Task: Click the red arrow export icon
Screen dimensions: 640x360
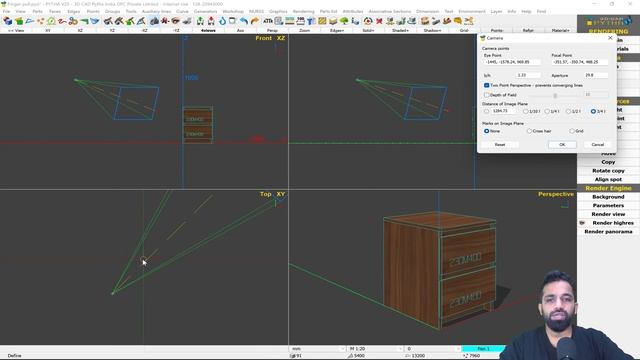Action: click(211, 21)
